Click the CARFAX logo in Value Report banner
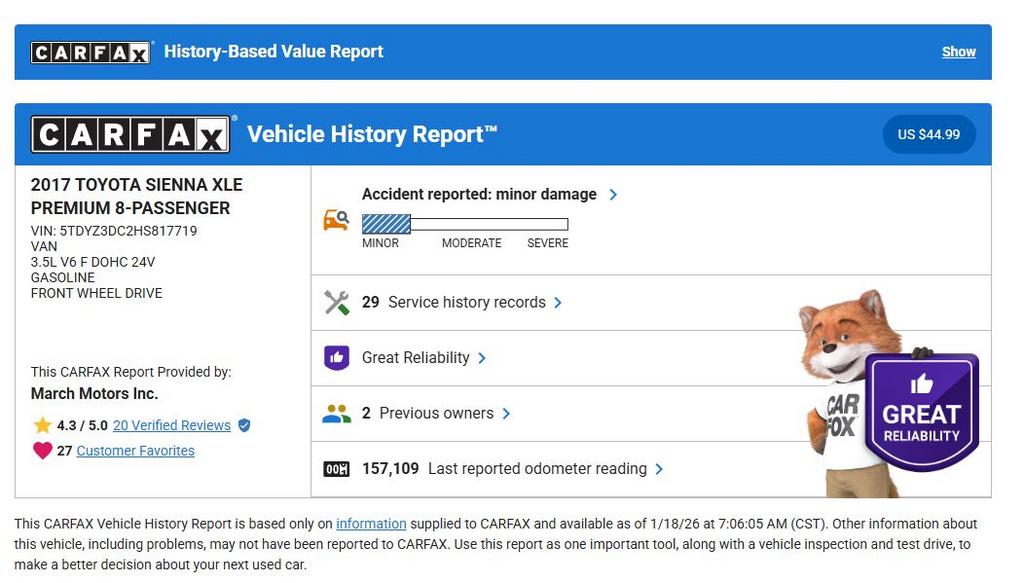 point(90,52)
